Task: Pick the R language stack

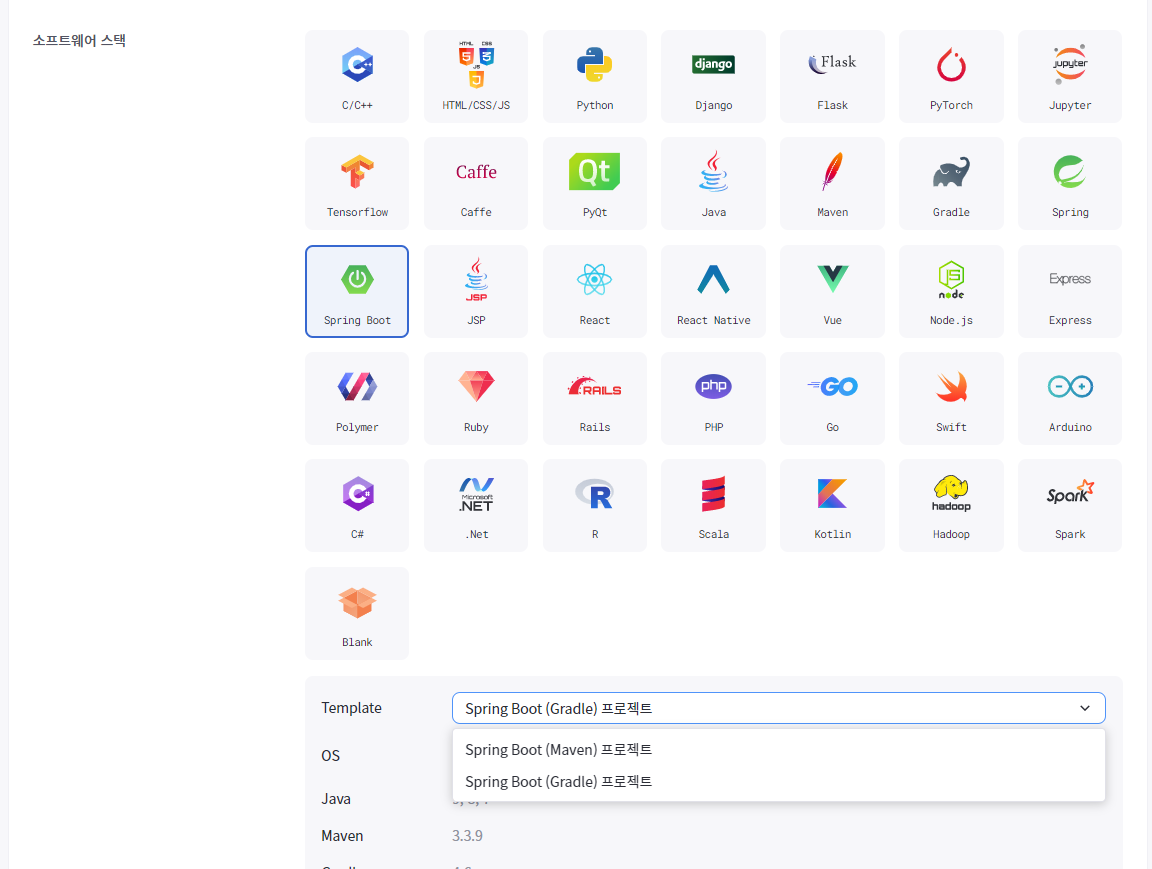Action: click(595, 506)
